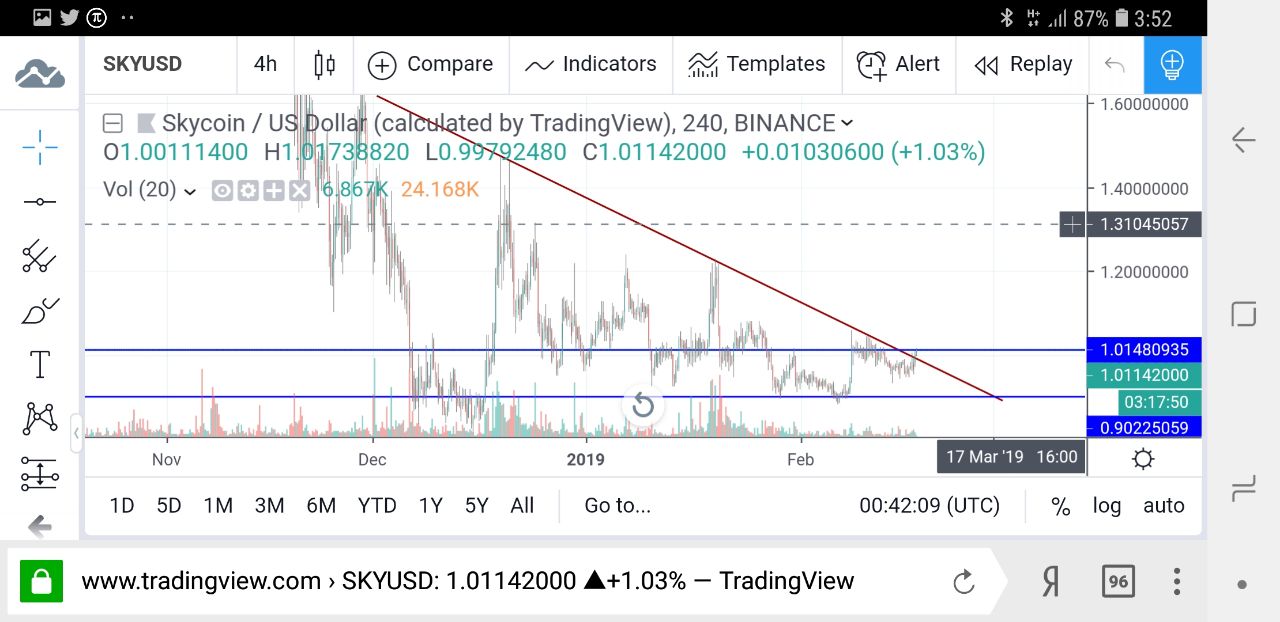The image size is (1280, 622).
Task: Publish idea with the lightbulb button
Action: coord(1172,65)
